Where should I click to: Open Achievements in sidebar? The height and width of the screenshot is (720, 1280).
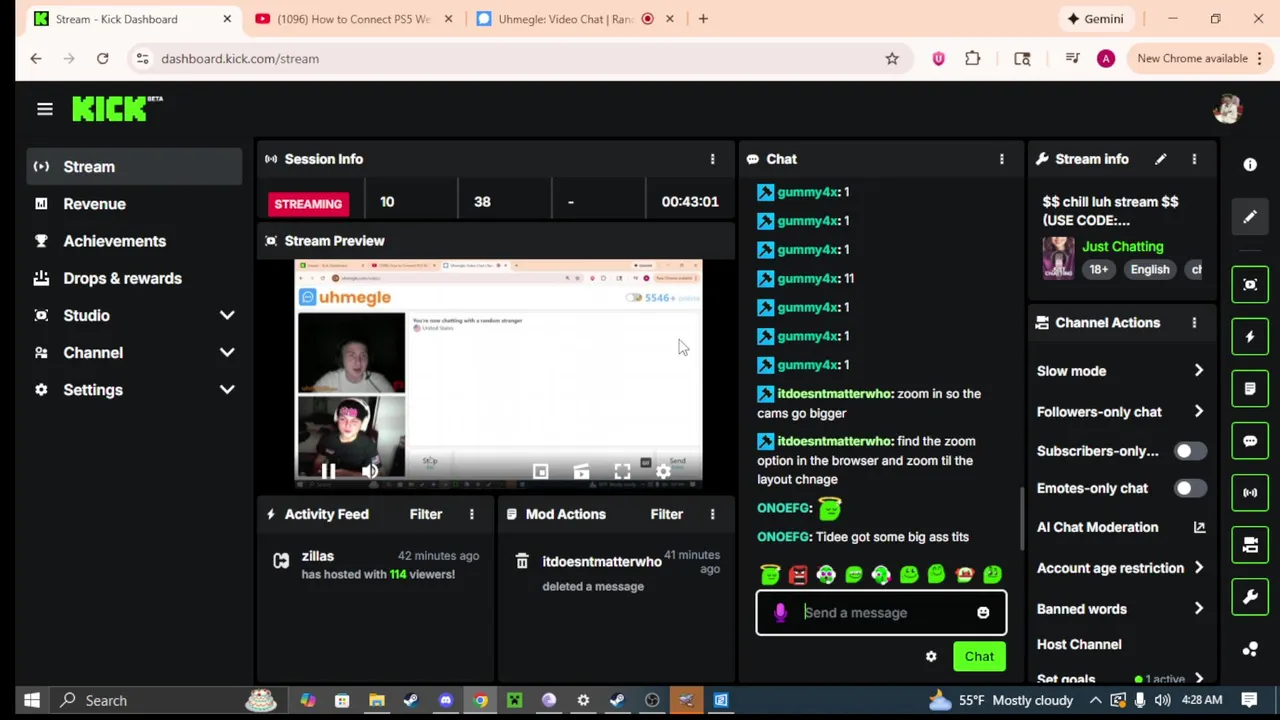[x=134, y=241]
